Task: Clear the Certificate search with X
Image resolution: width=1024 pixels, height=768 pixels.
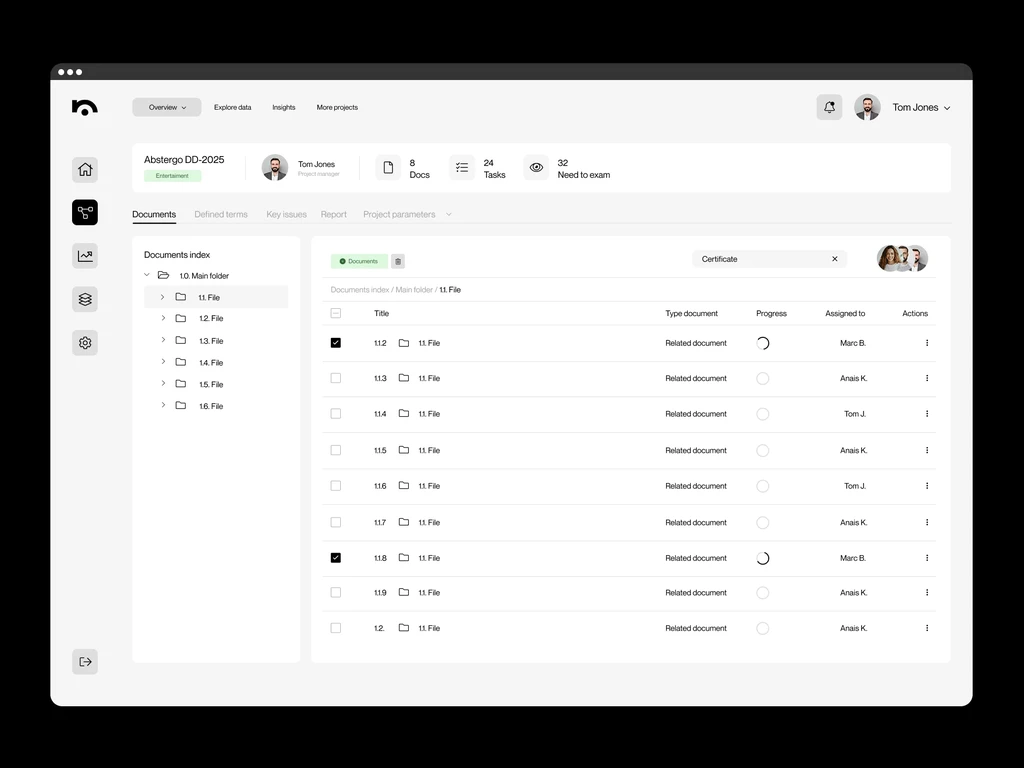Action: point(835,259)
